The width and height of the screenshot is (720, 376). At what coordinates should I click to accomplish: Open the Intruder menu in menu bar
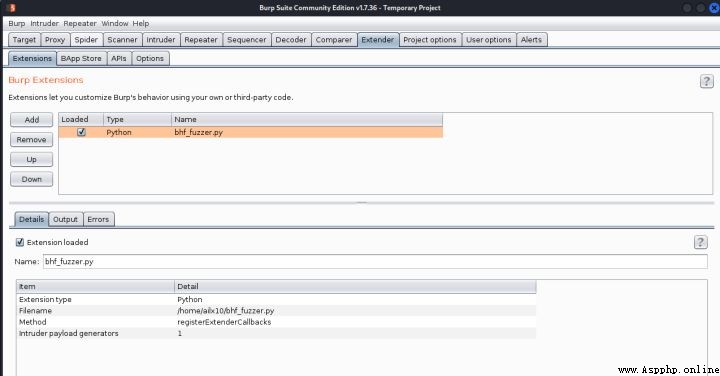coord(45,23)
